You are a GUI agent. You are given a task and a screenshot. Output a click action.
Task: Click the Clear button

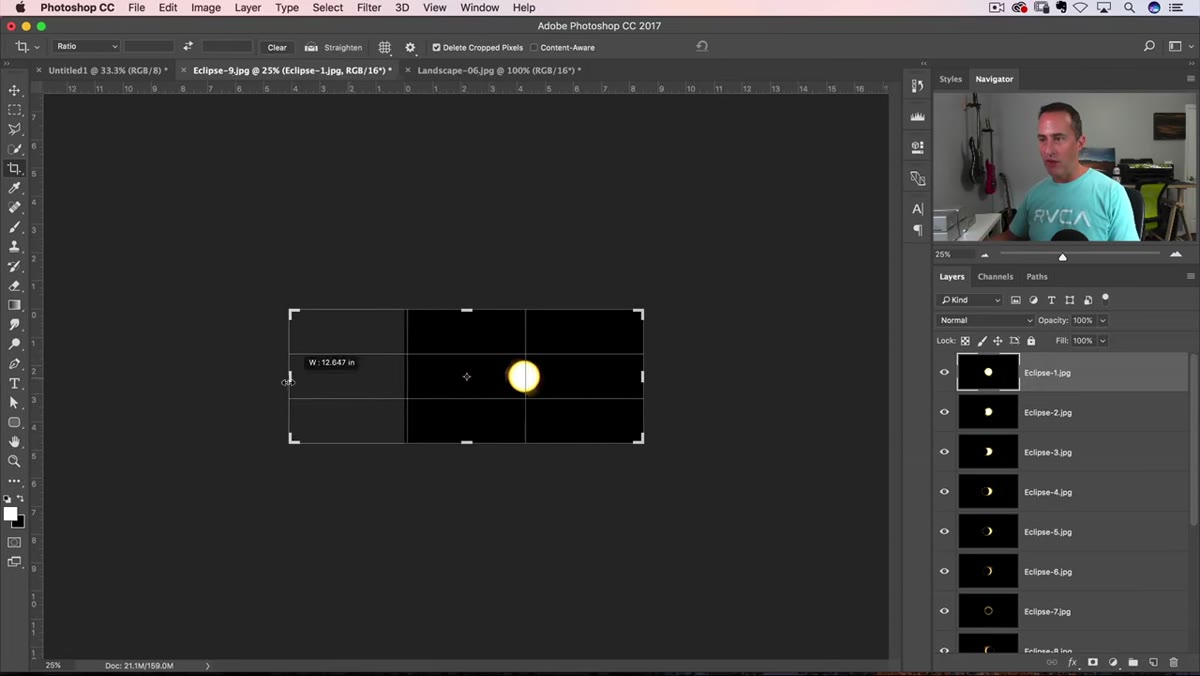tap(277, 47)
